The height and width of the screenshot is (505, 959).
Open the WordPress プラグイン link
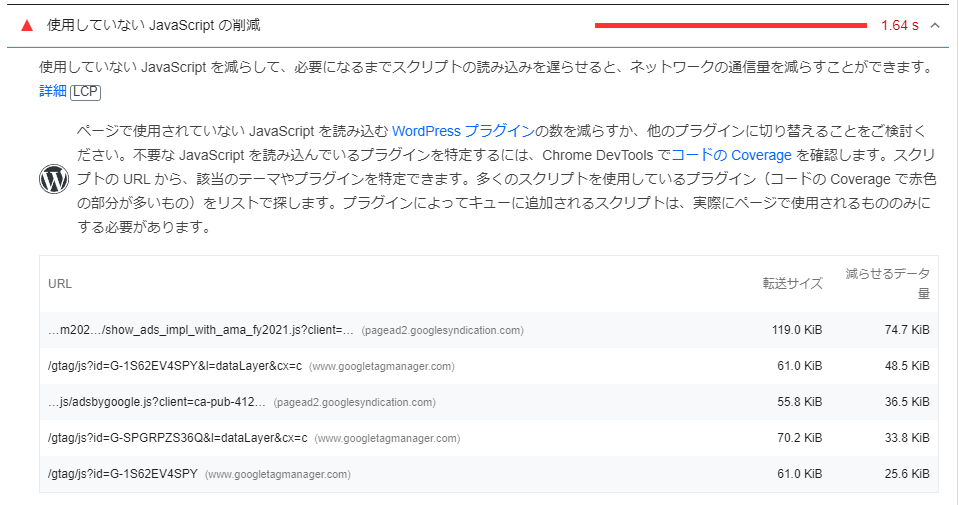point(464,131)
